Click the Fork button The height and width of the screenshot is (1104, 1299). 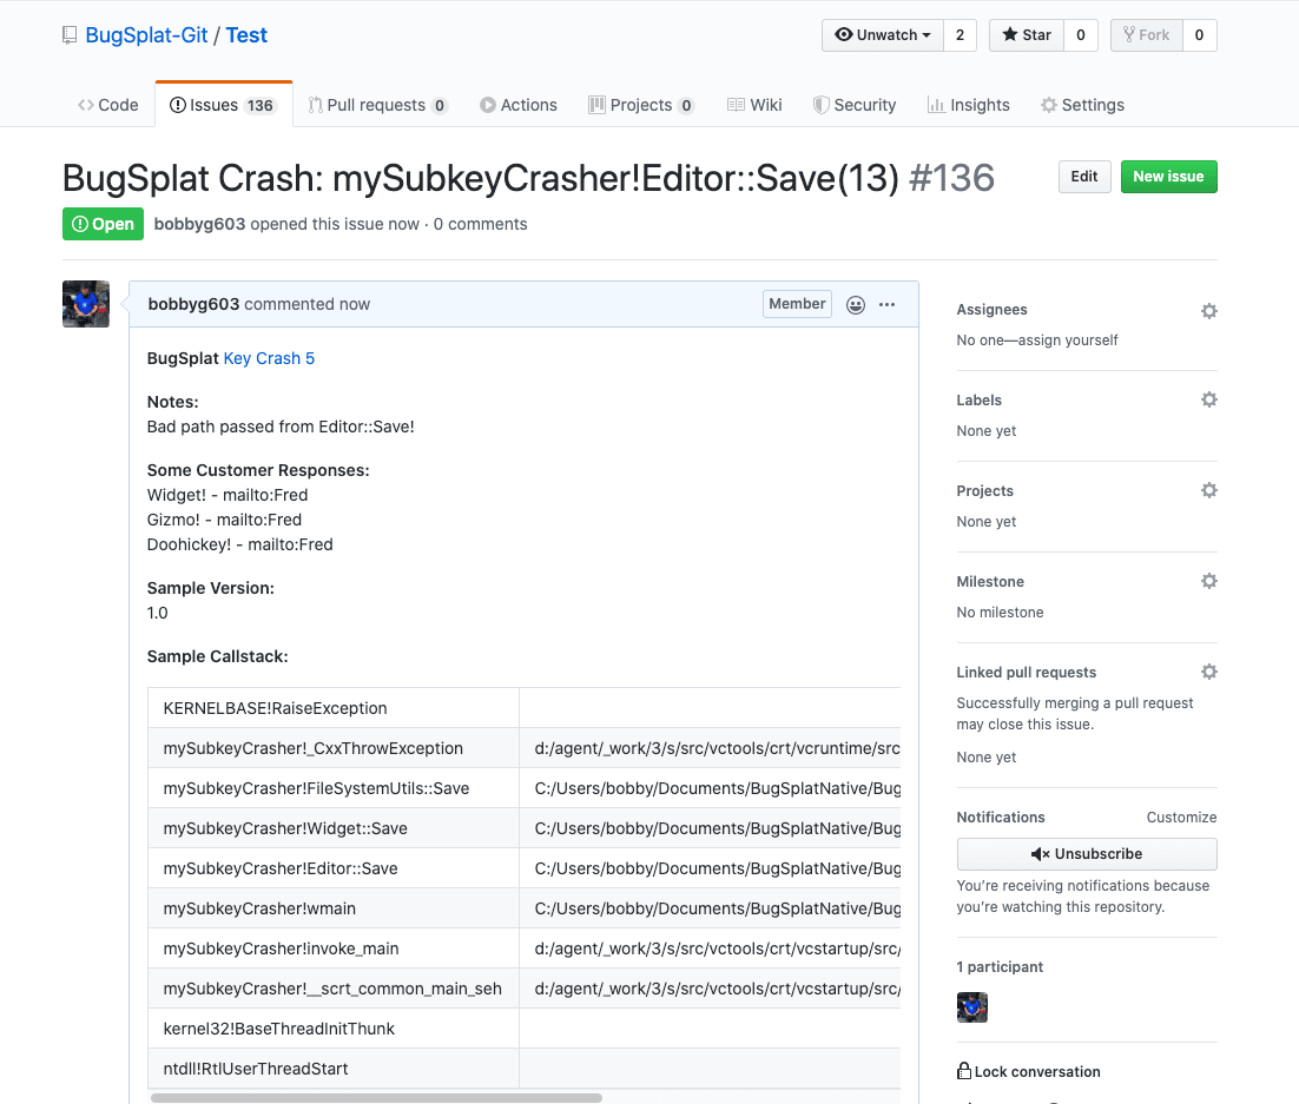(1146, 35)
